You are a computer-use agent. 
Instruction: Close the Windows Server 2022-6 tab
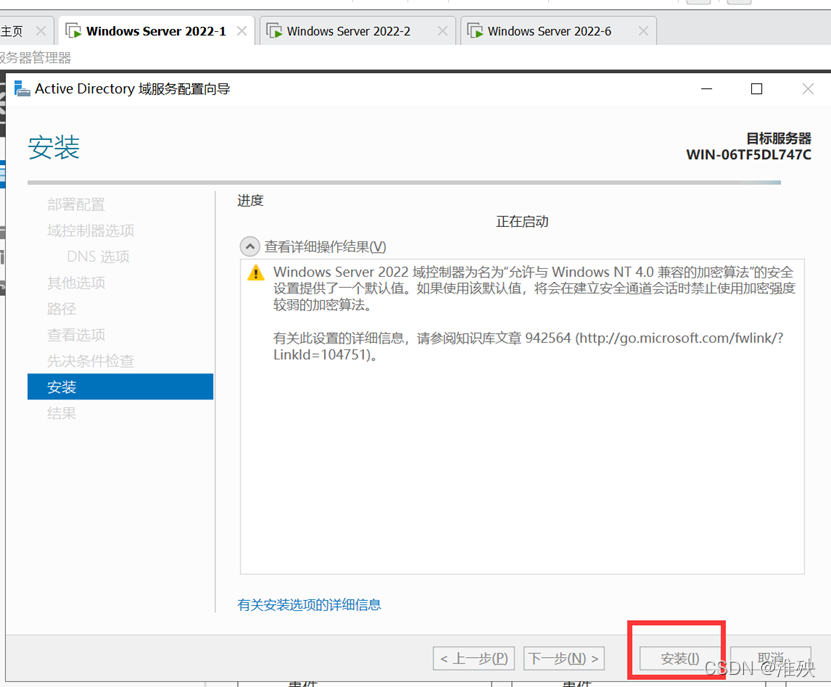[x=643, y=31]
